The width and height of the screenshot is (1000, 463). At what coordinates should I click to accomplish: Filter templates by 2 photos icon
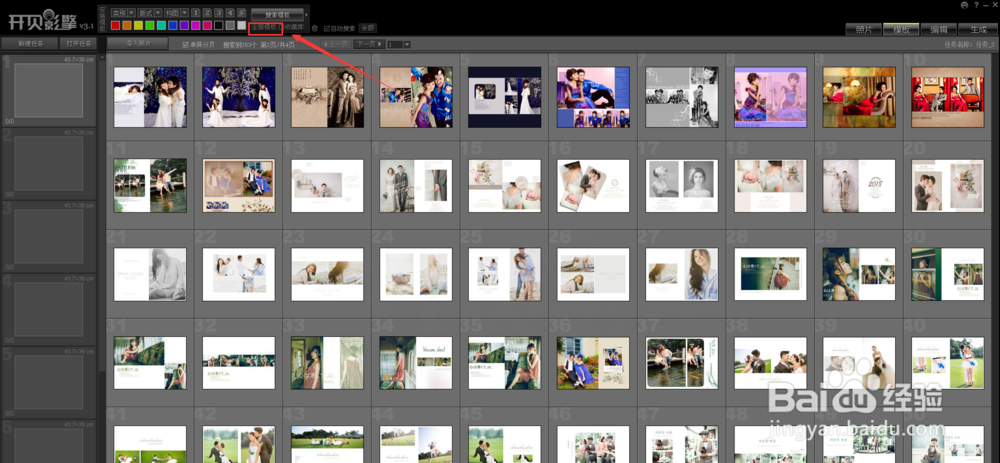pyautogui.click(x=207, y=13)
